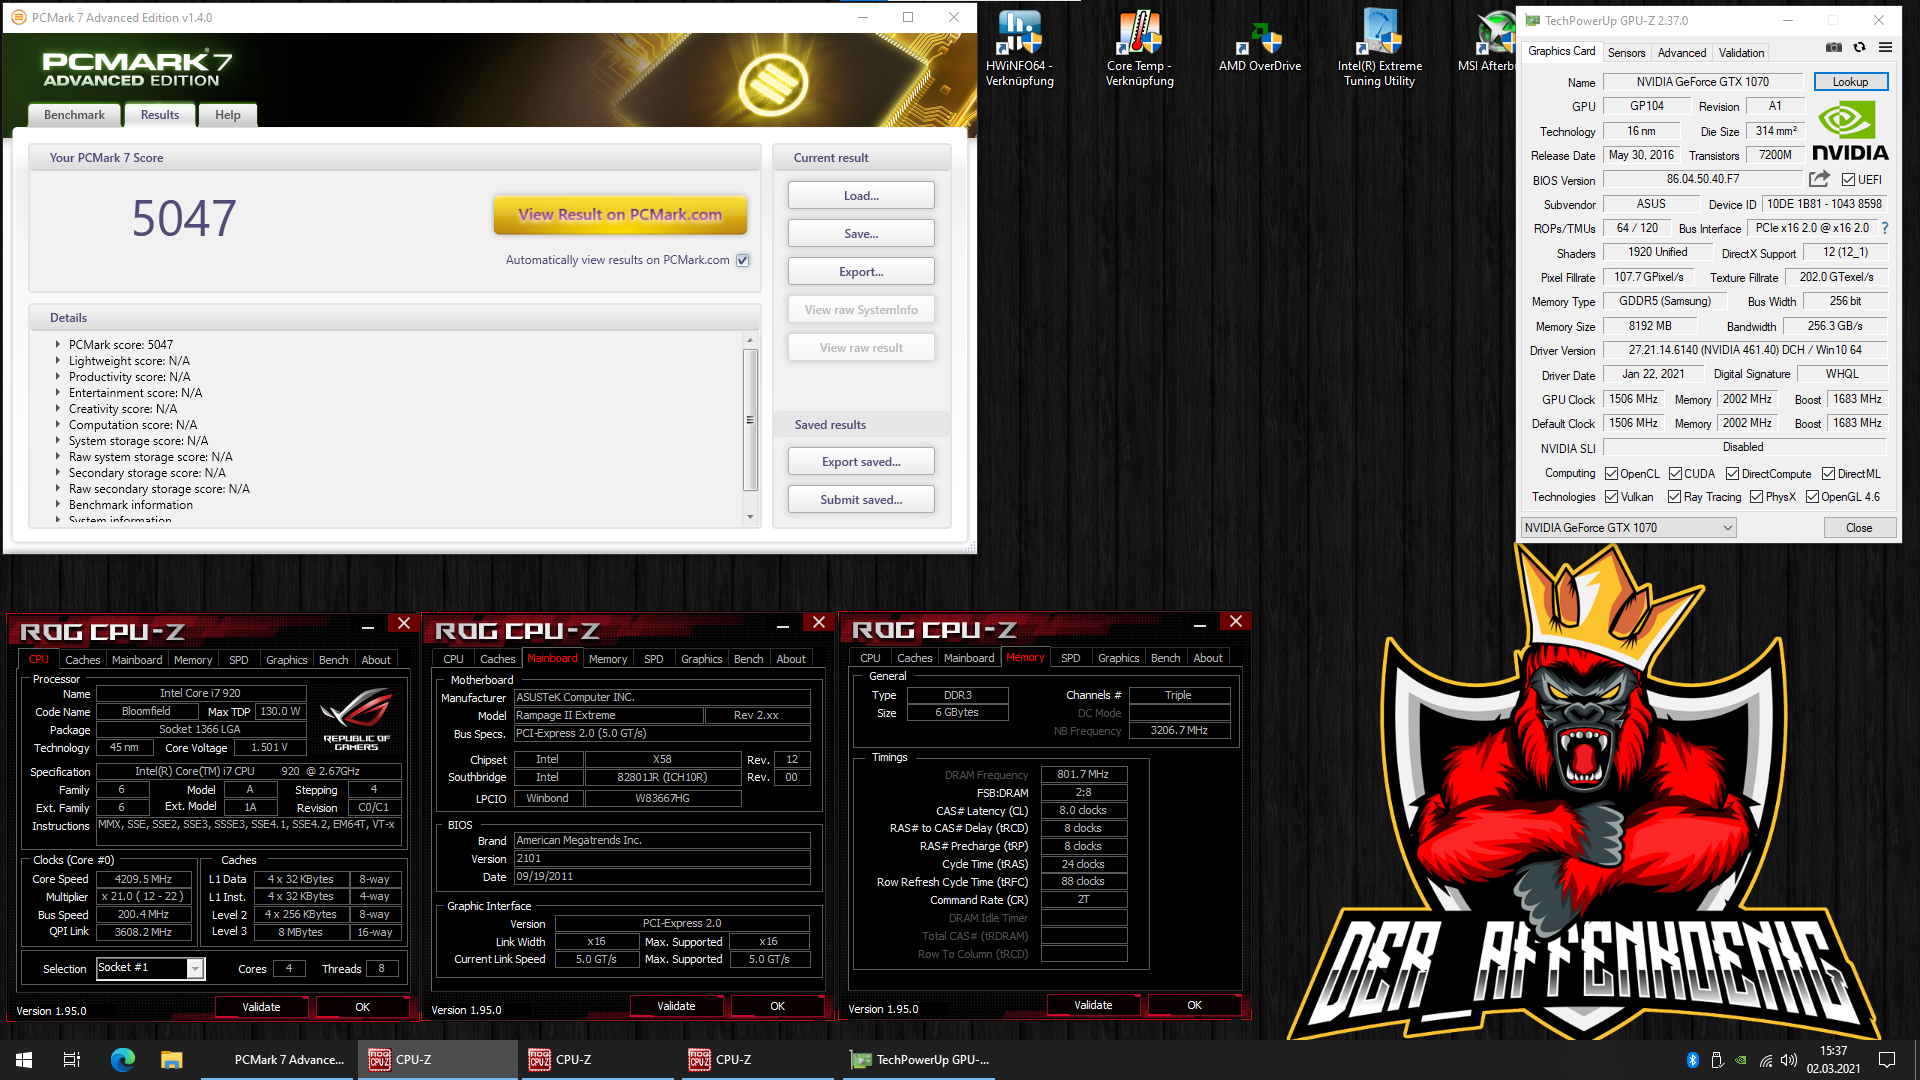Toggle the PhysX checkbox
The image size is (1920, 1080).
pyautogui.click(x=1756, y=497)
